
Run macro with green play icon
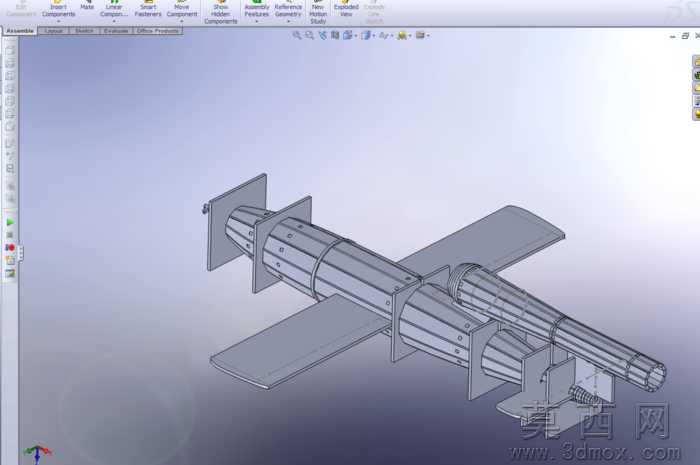click(10, 222)
